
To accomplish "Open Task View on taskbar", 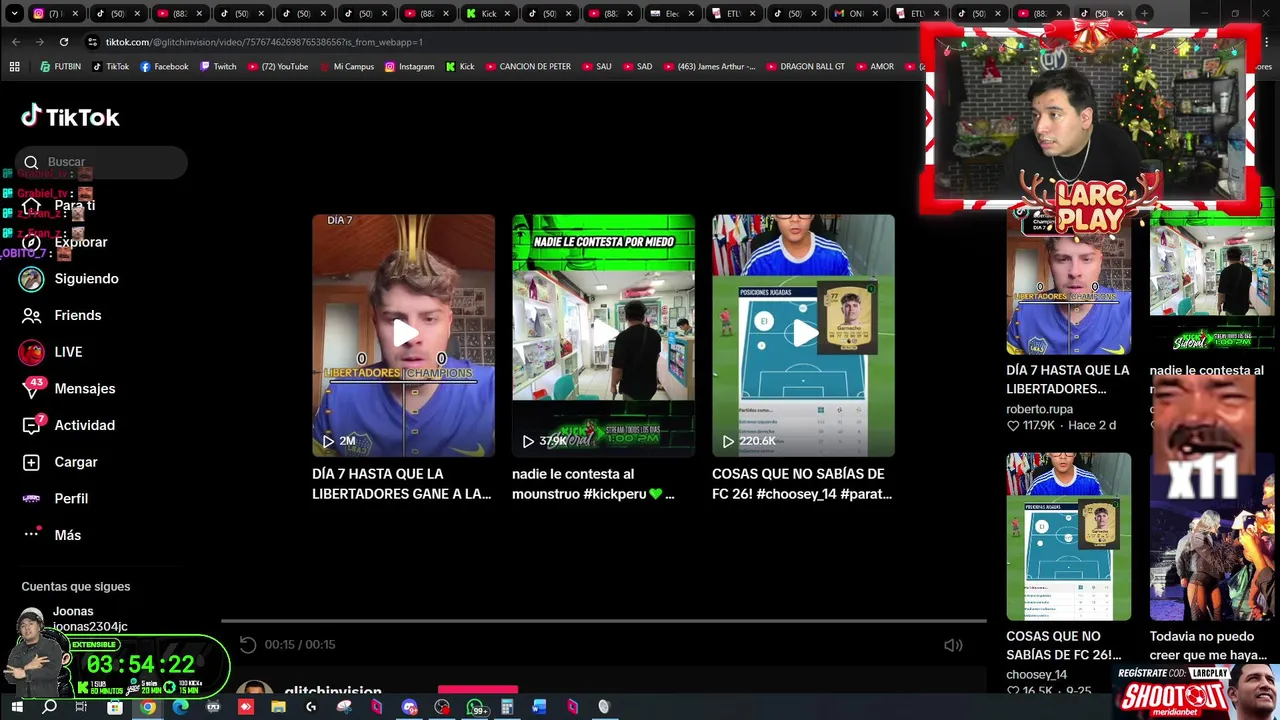I will (82, 707).
